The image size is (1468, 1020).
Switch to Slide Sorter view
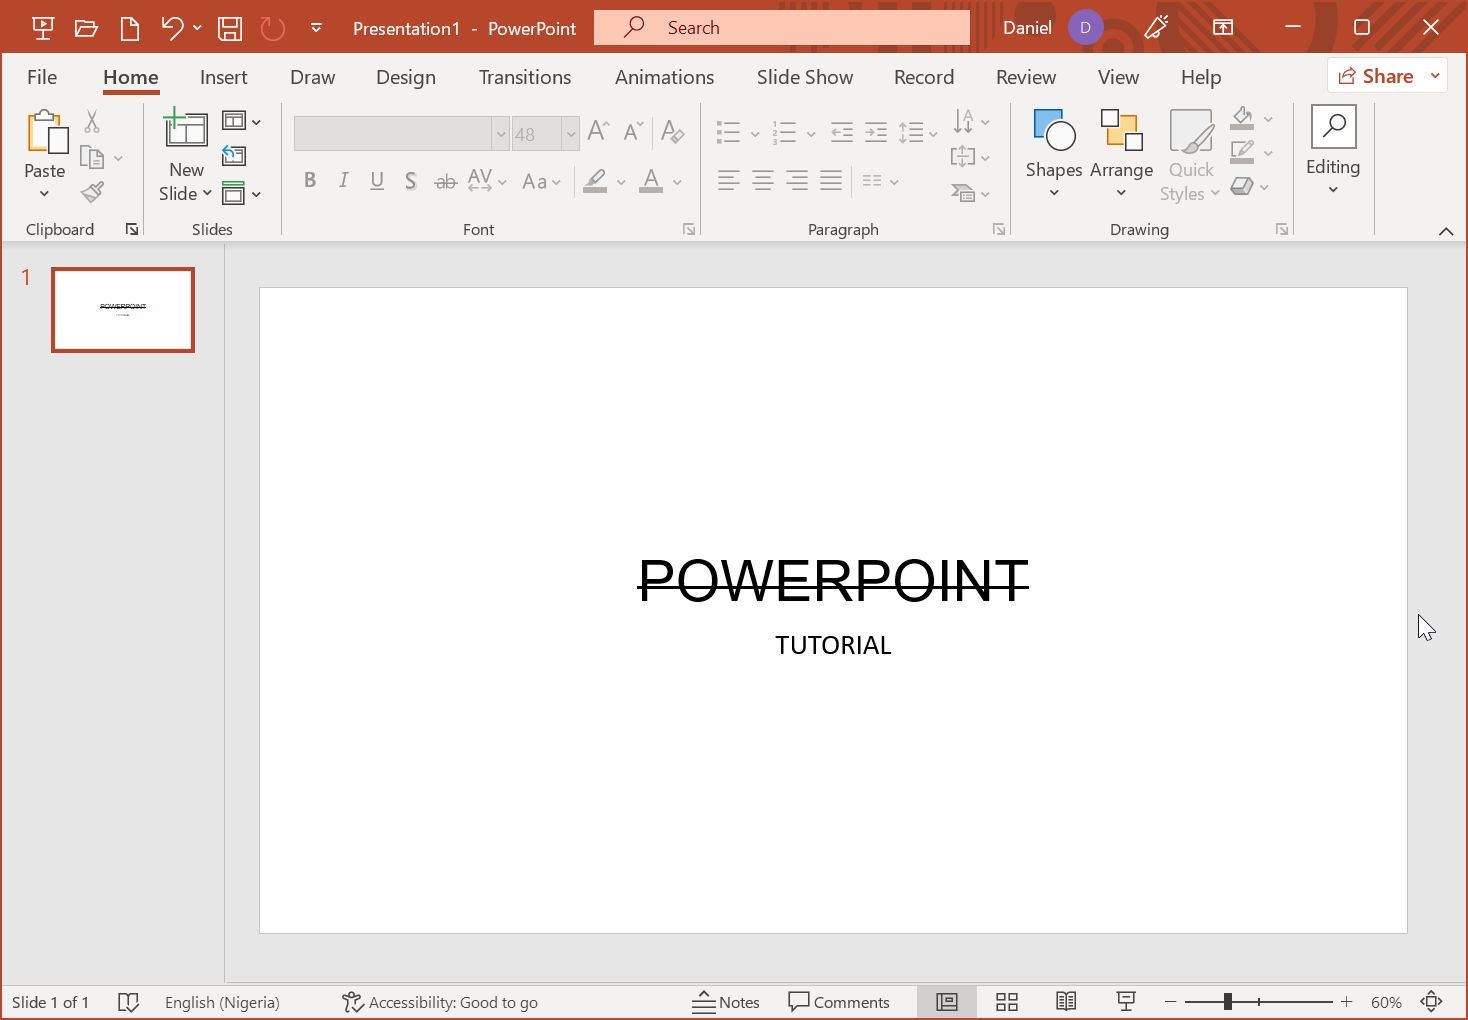point(1007,1002)
